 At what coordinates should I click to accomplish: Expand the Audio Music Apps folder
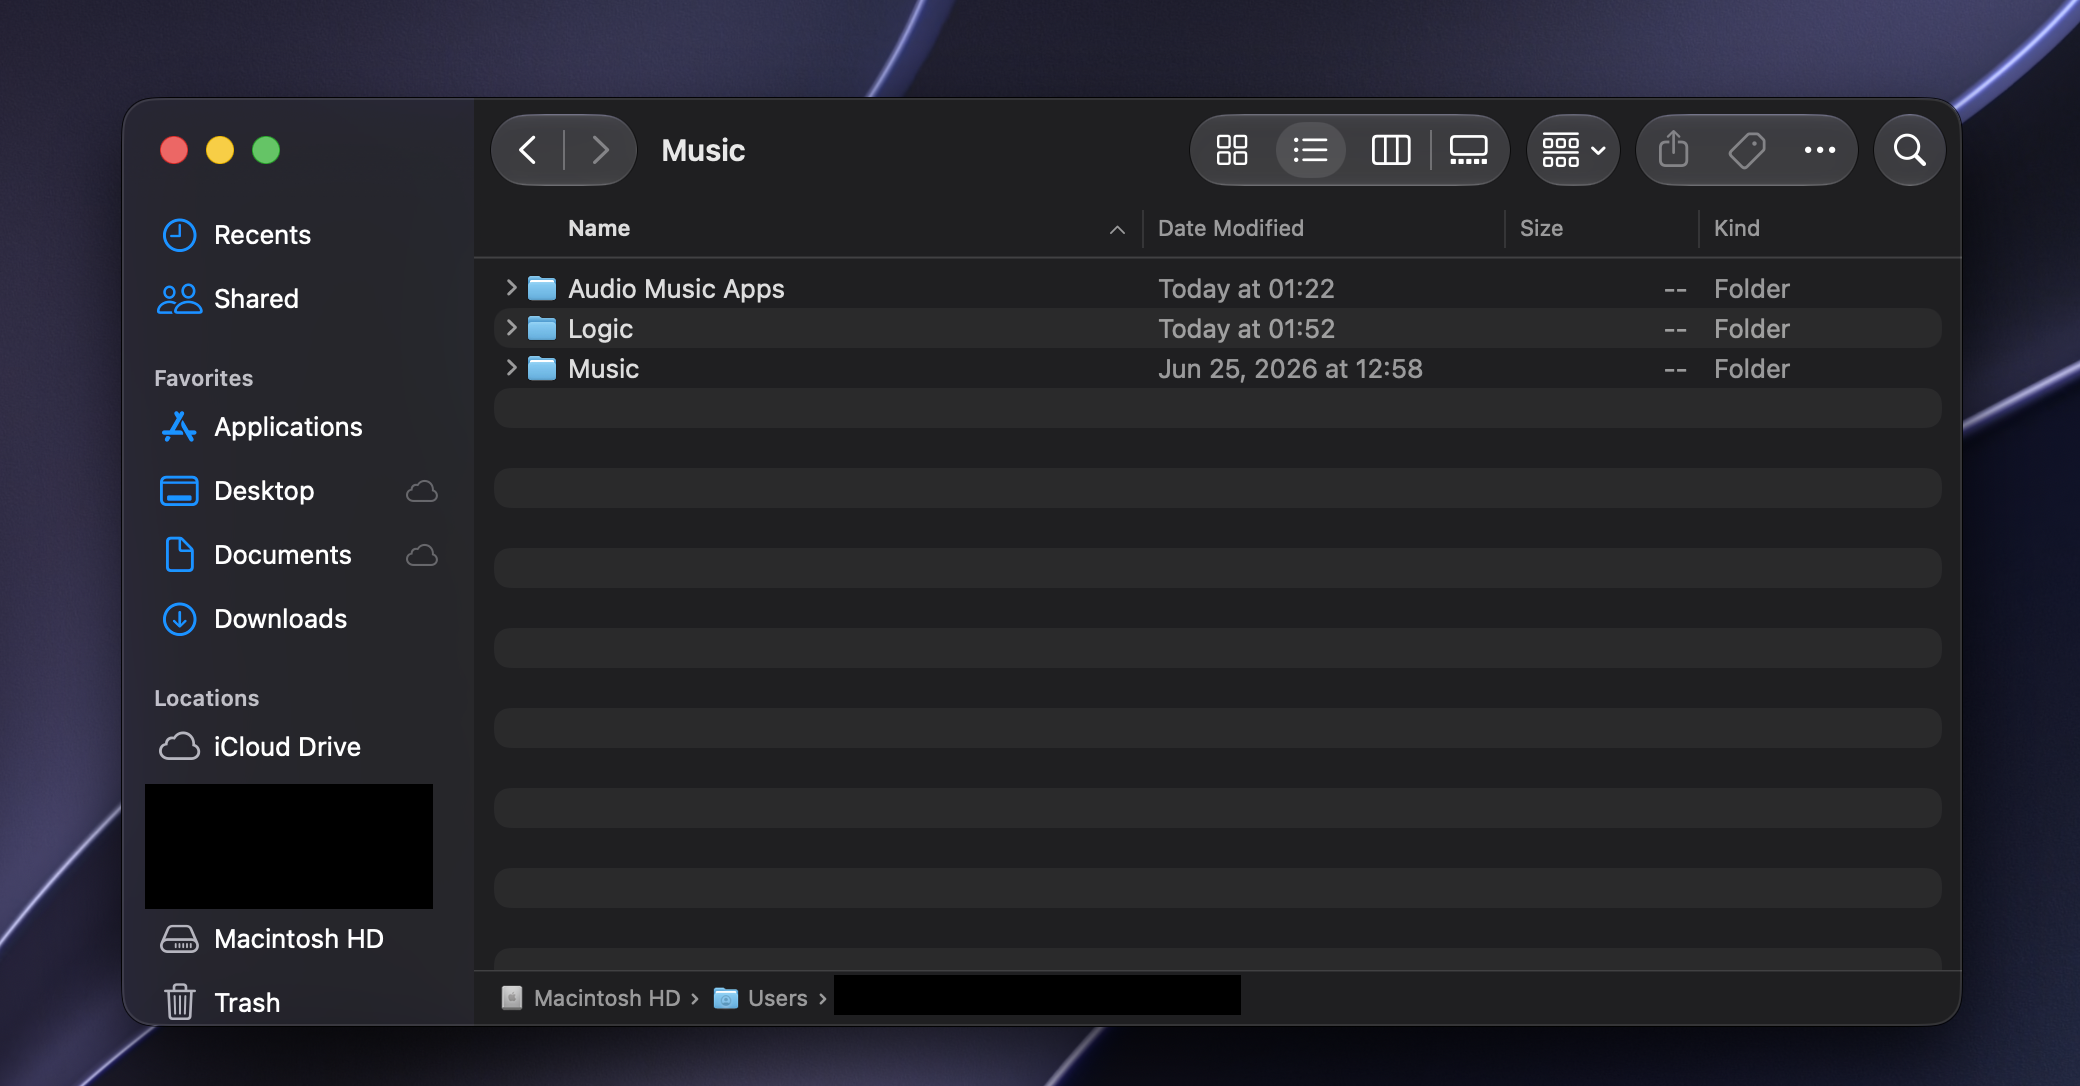click(511, 288)
